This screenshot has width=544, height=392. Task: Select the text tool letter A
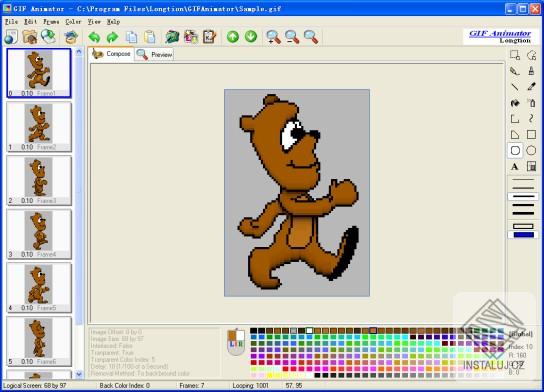tap(515, 167)
